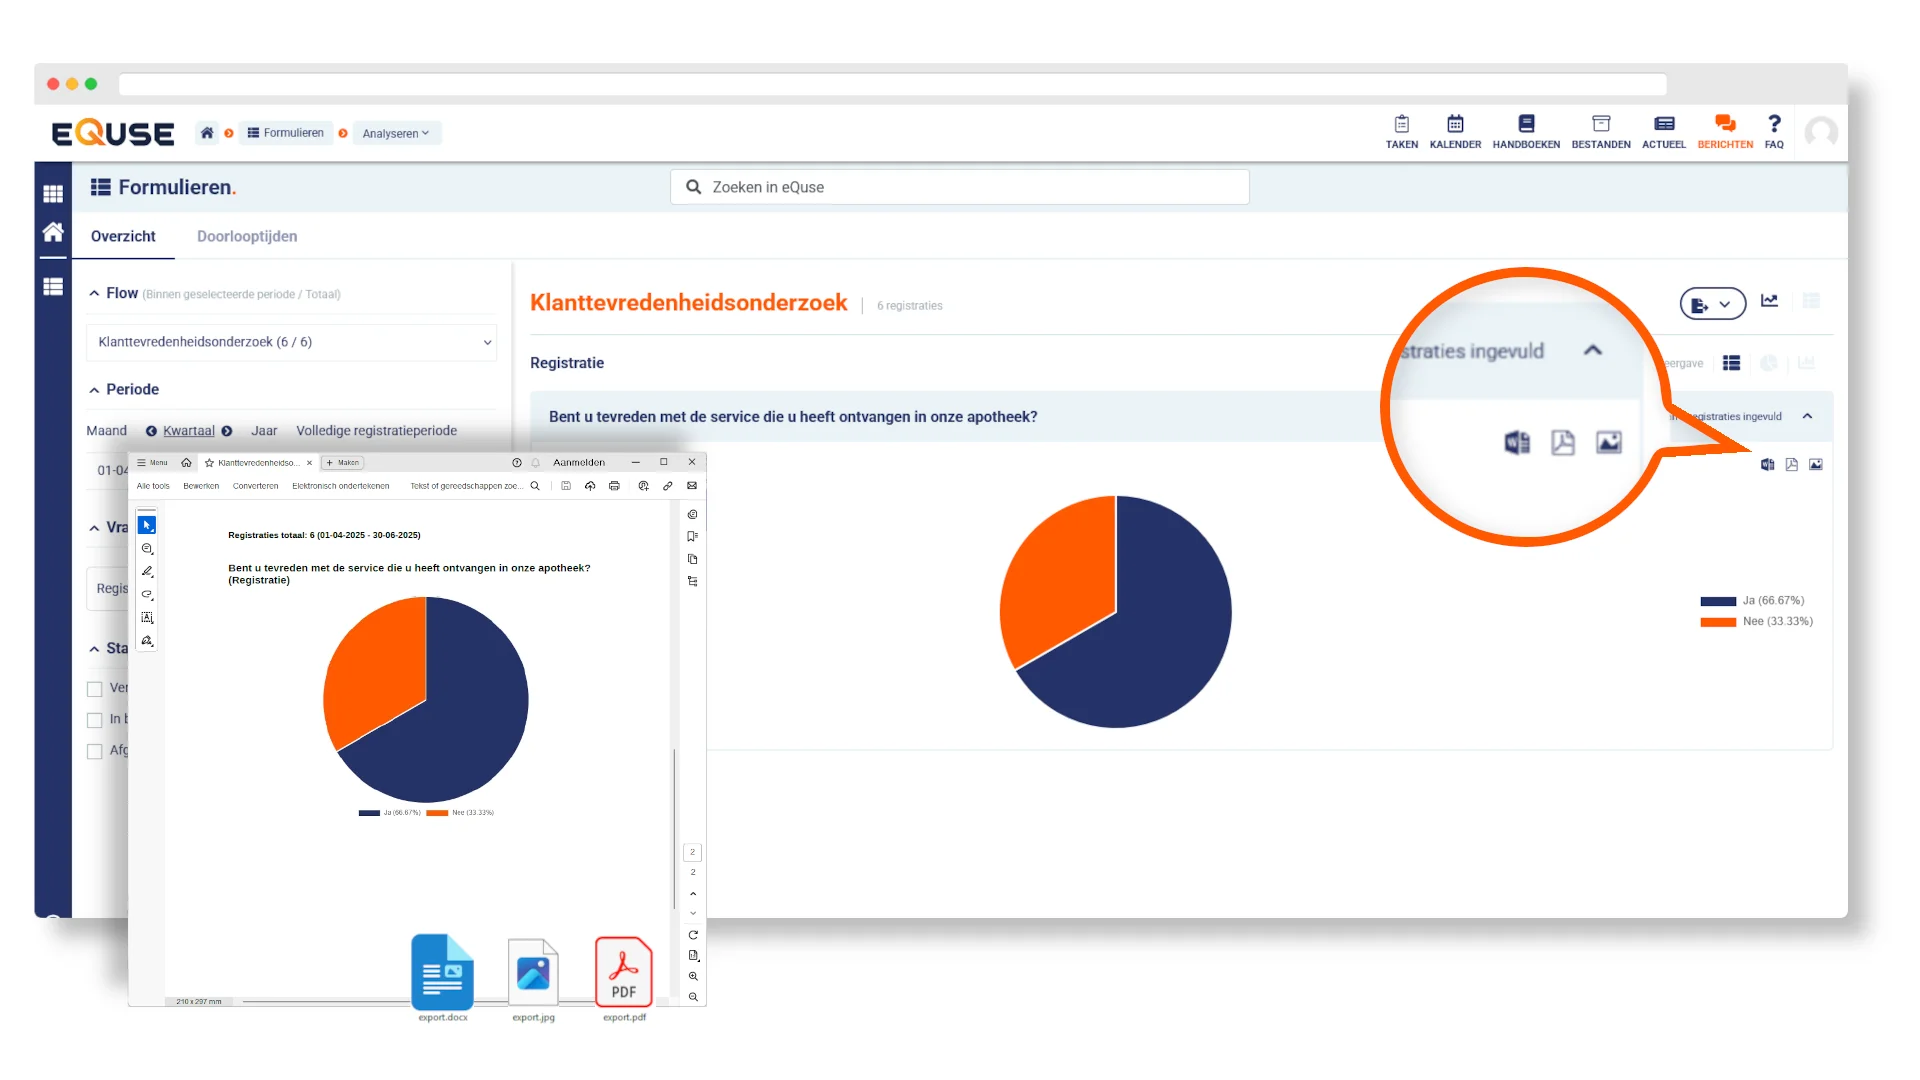The width and height of the screenshot is (1920, 1080).
Task: Tick the third Status checkbox 'Afg'
Action: (x=95, y=751)
